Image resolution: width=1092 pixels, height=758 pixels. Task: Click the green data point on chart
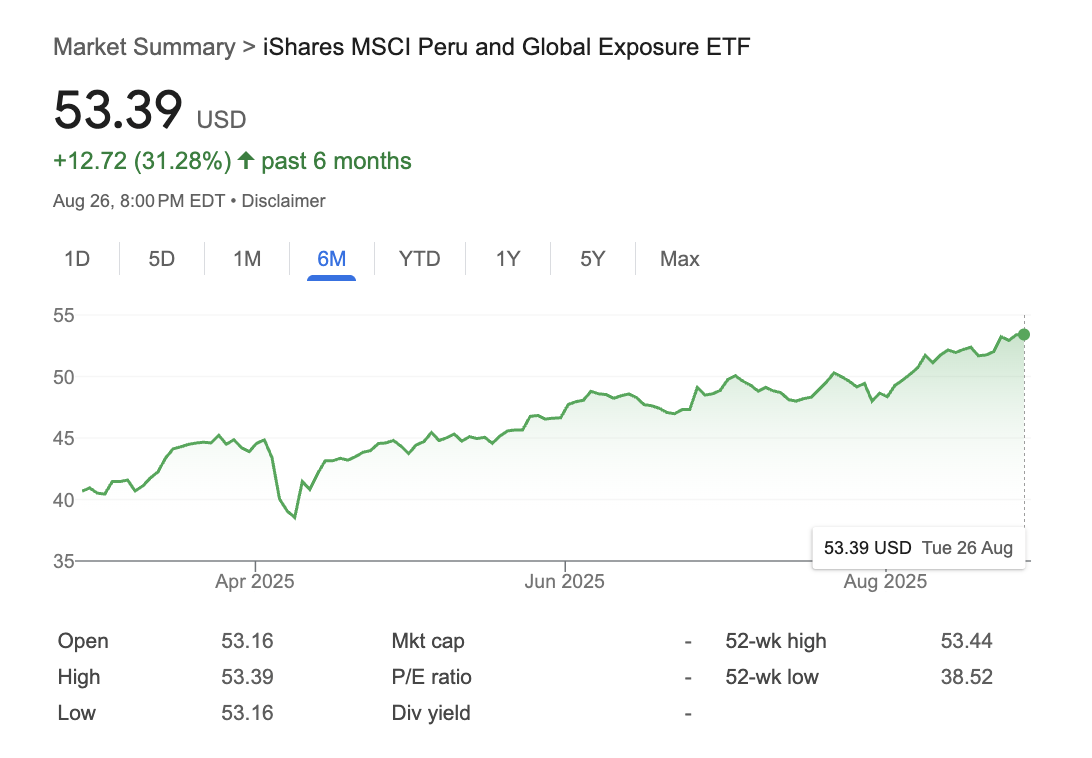1024,334
